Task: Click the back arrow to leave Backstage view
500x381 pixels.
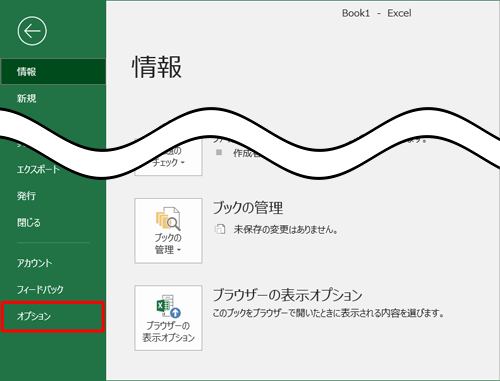Action: point(32,31)
